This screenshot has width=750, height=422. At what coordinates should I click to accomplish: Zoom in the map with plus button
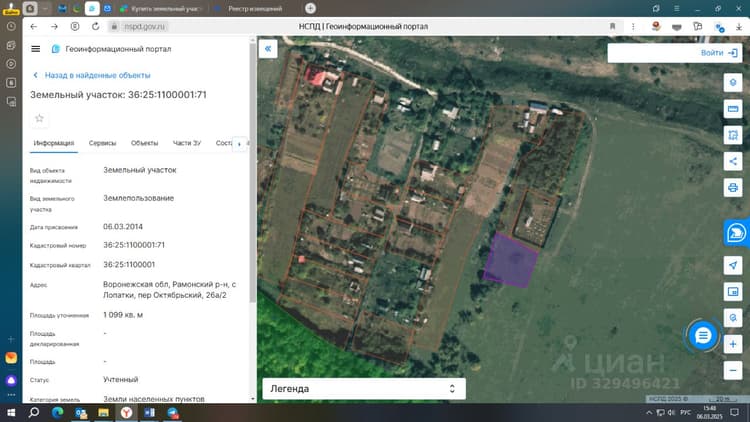(x=733, y=344)
